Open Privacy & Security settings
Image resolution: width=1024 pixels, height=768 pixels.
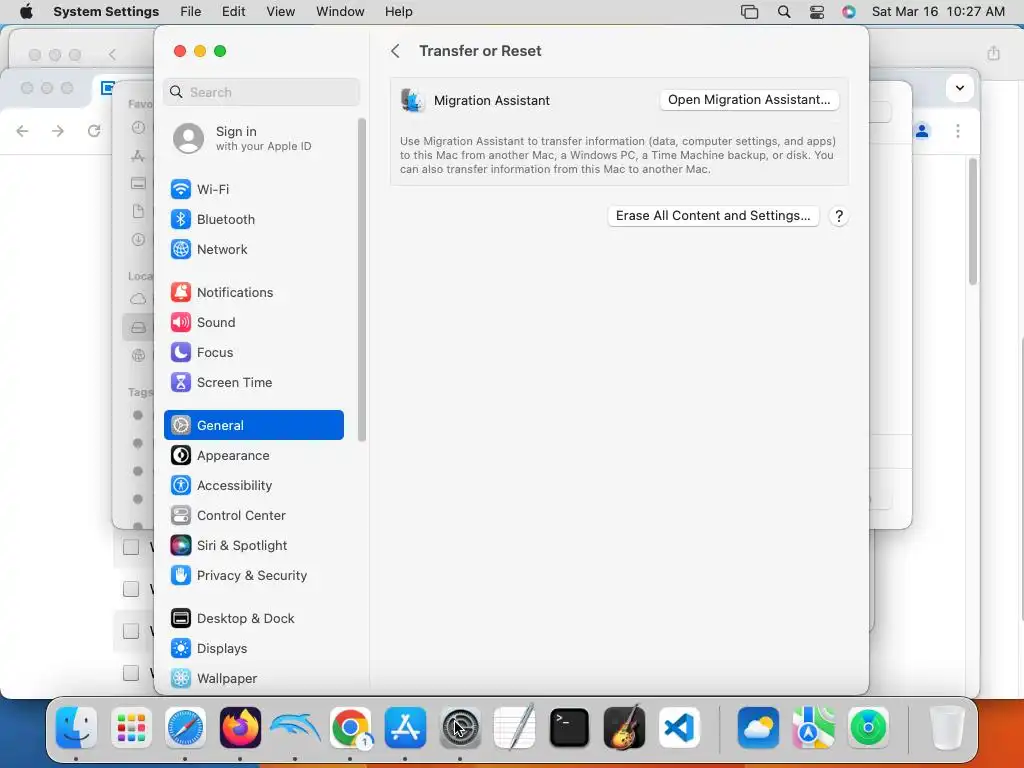[253, 576]
